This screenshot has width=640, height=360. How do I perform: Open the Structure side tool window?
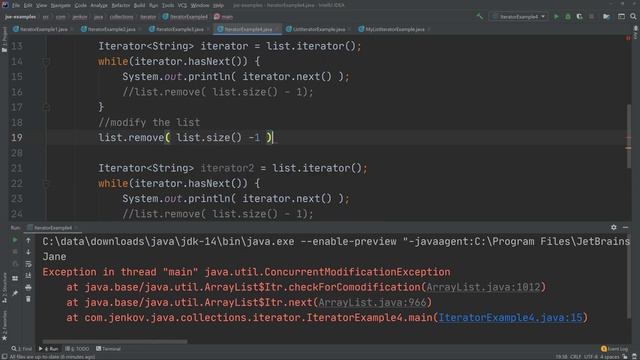[4, 288]
